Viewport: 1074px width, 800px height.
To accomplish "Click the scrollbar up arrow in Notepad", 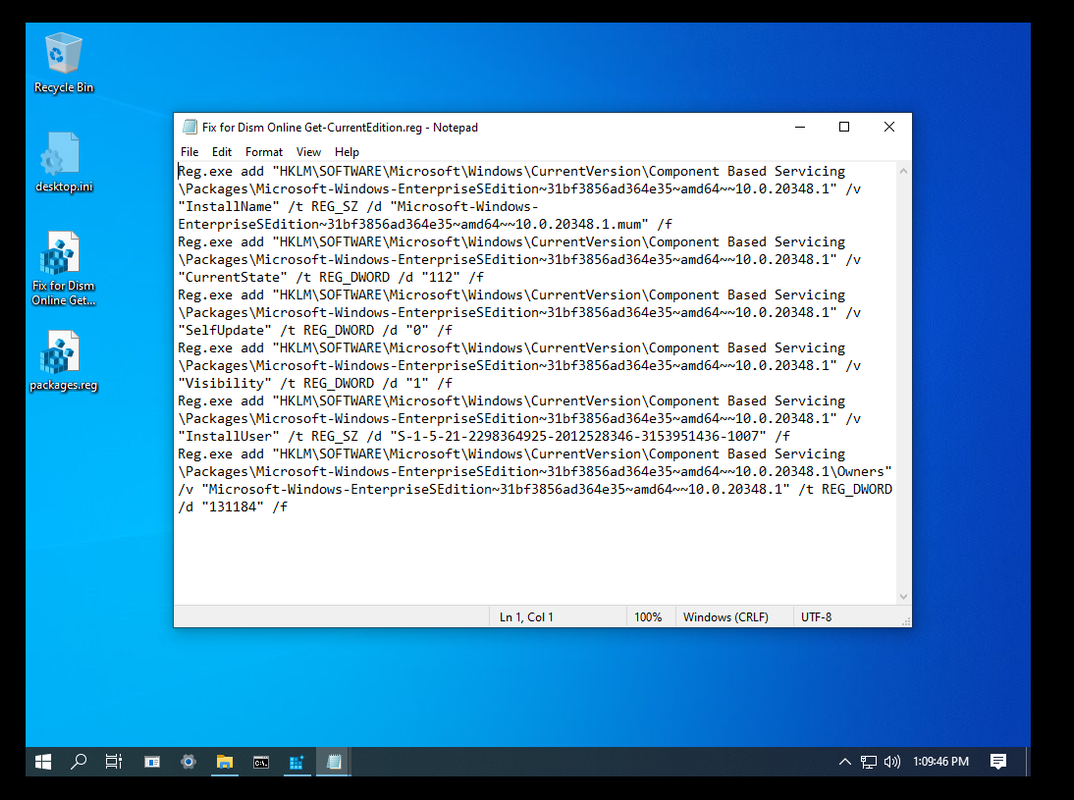I will 903,171.
